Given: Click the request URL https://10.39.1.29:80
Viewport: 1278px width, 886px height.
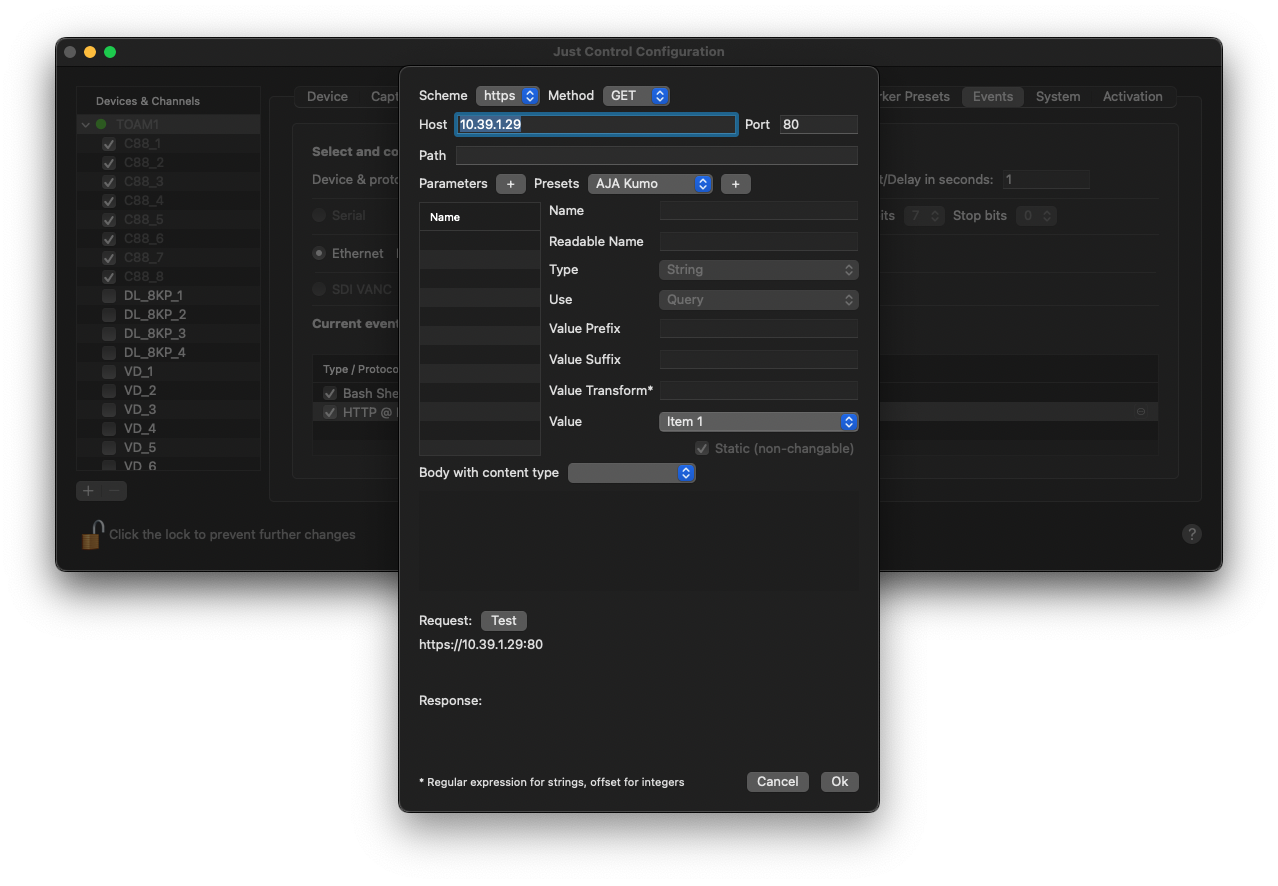Looking at the screenshot, I should (481, 645).
